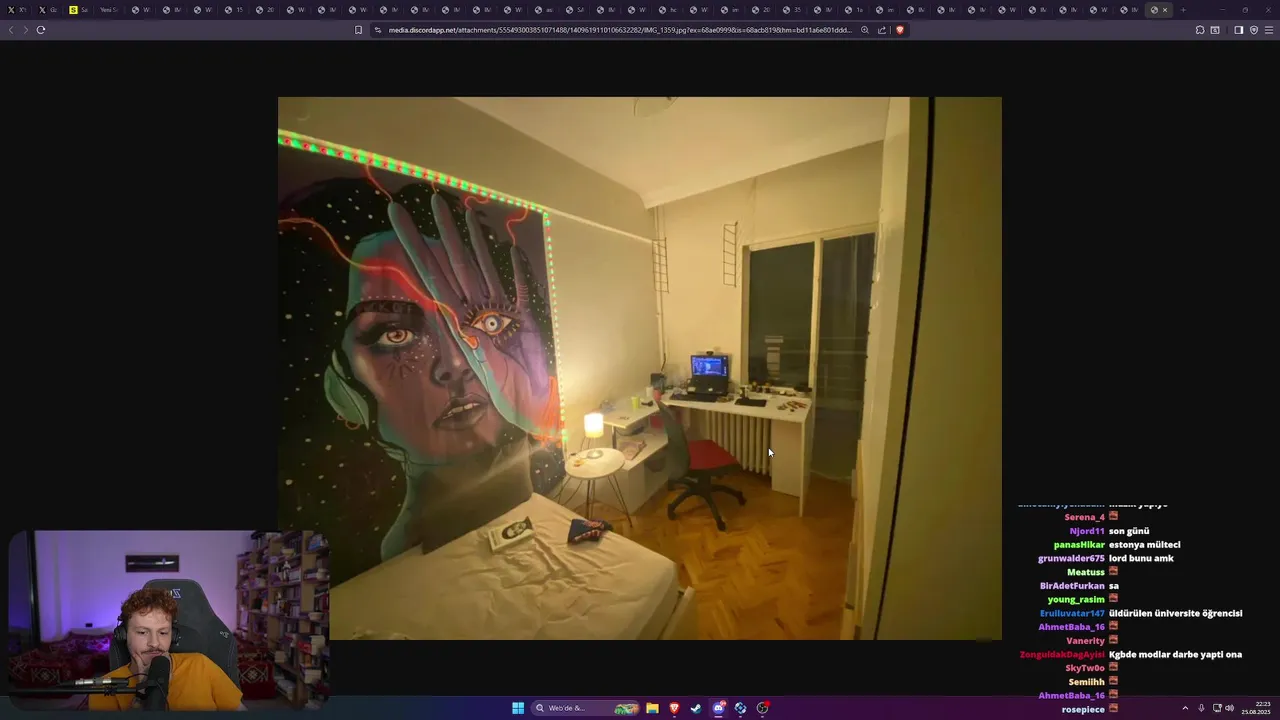
Task: Click chat username 'SkyTw0o'
Action: tap(1085, 668)
